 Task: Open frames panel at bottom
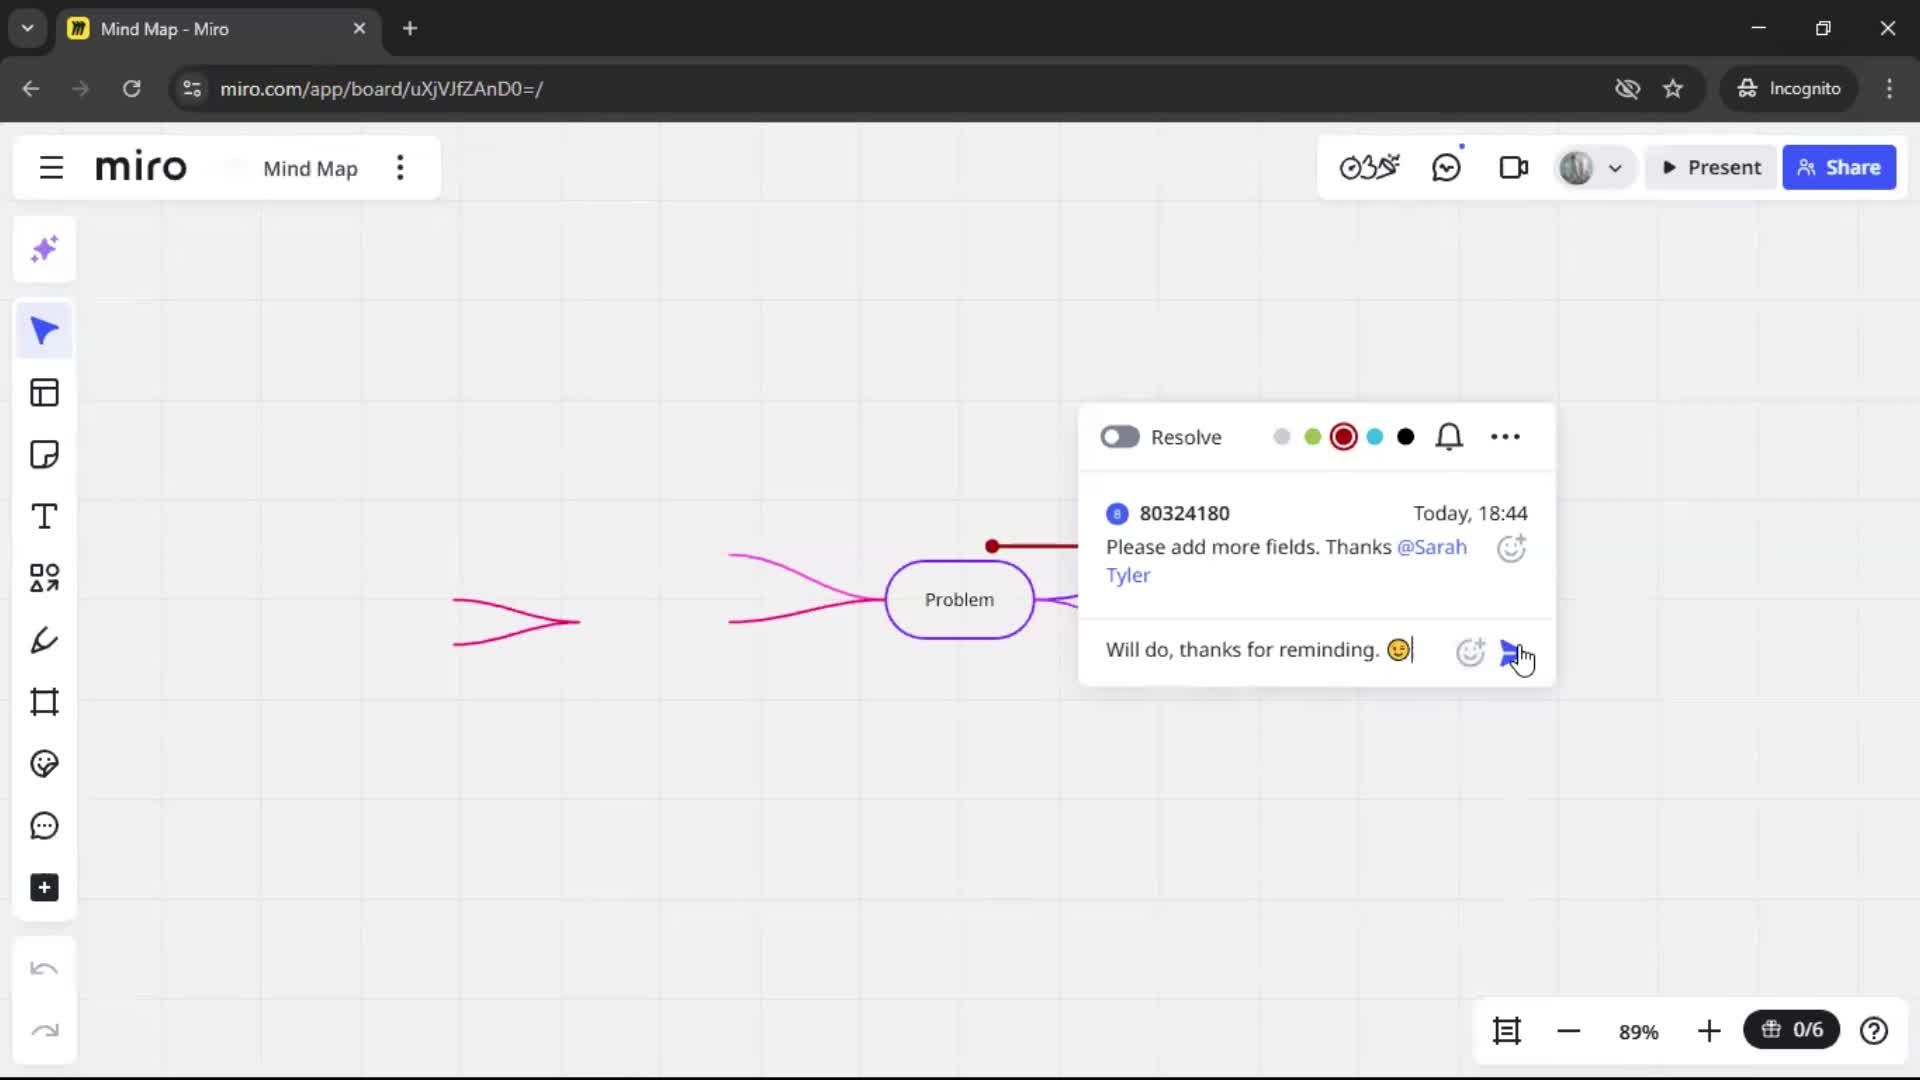(1506, 1031)
